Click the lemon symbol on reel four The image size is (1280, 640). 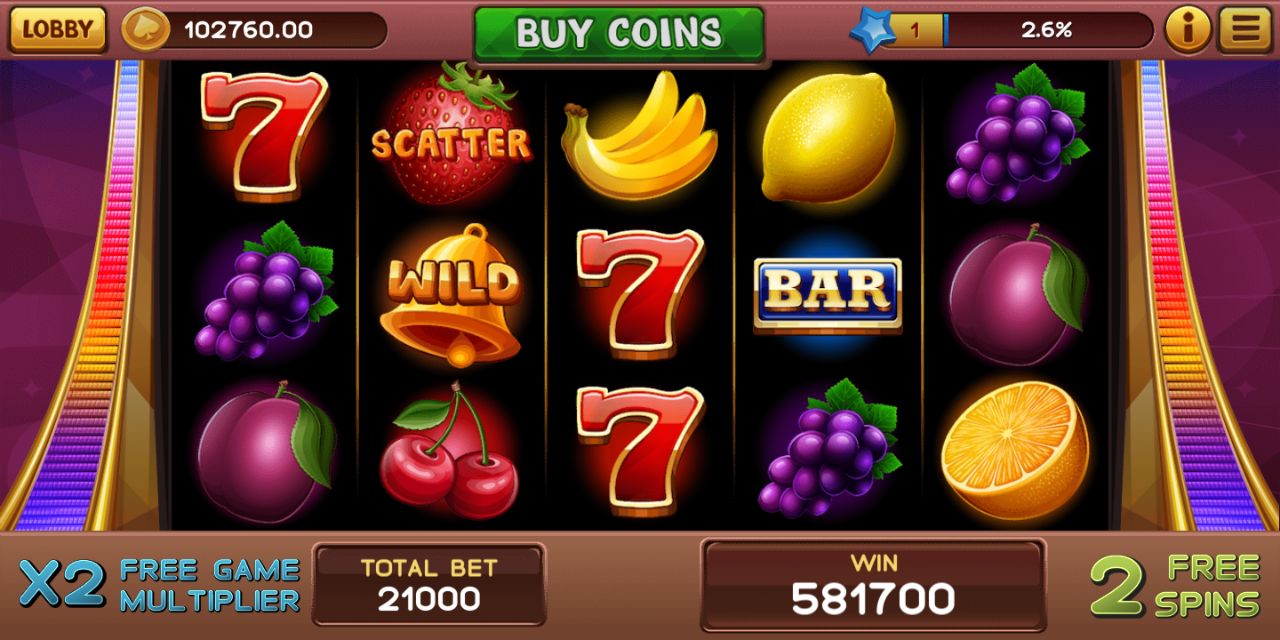point(828,137)
